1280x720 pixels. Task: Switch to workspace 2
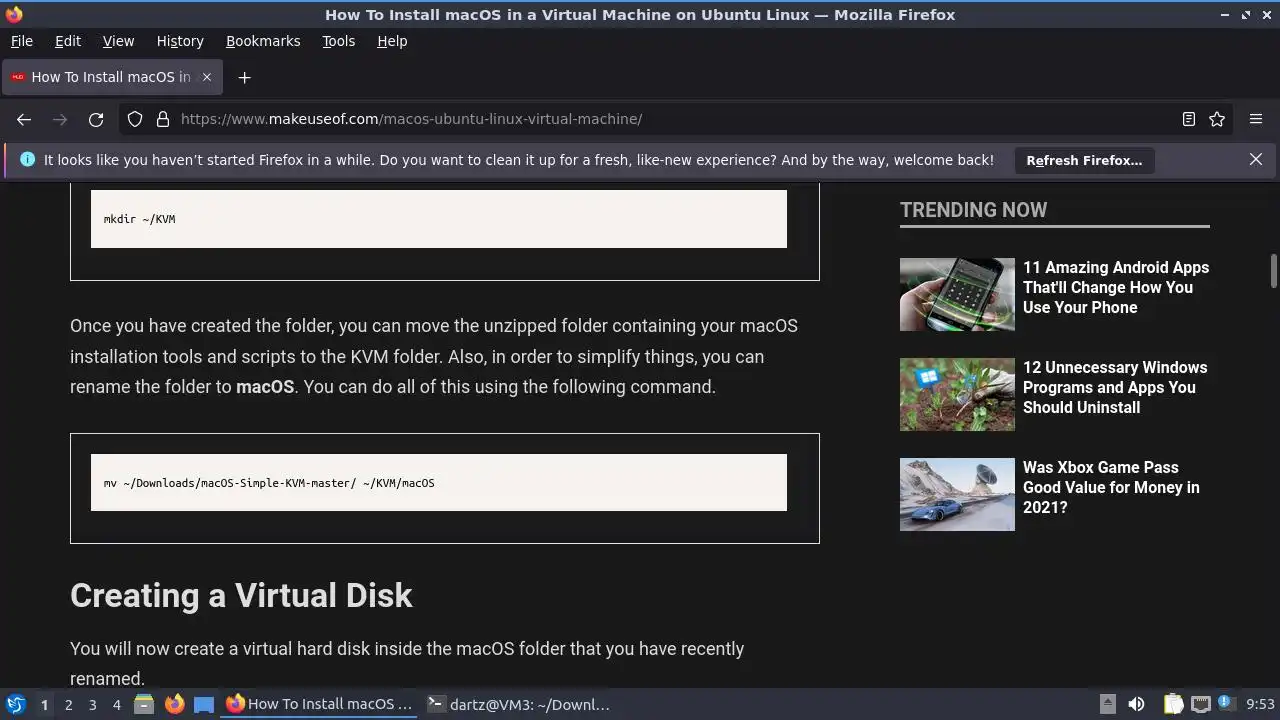tap(68, 705)
